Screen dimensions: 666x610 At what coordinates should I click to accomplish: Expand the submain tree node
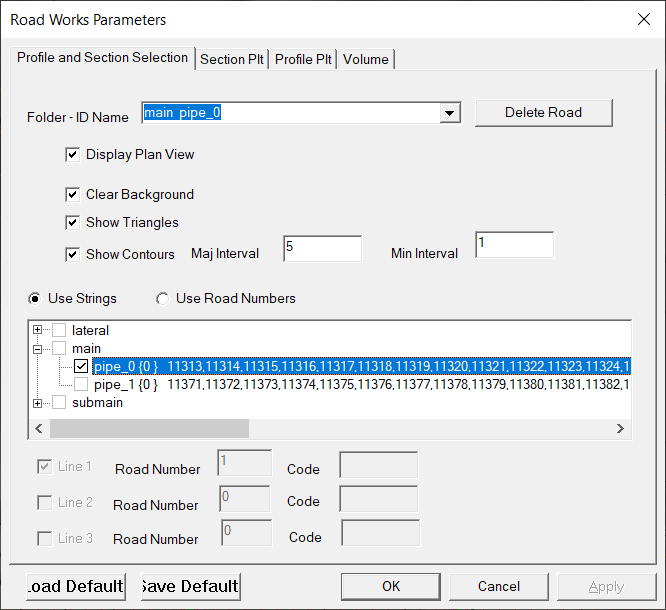pos(38,403)
